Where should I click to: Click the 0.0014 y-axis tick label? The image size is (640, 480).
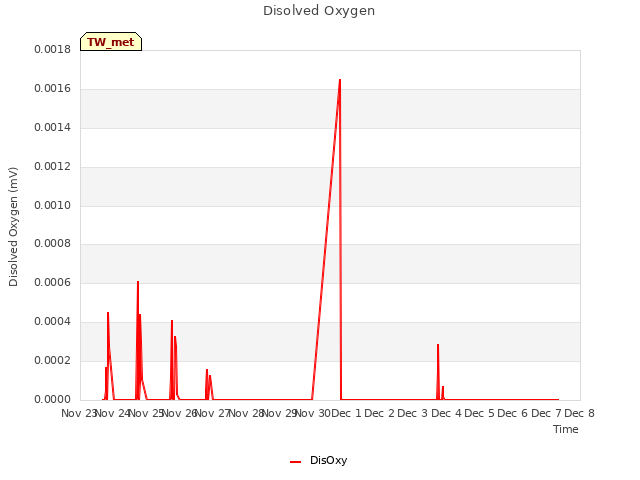(52, 127)
